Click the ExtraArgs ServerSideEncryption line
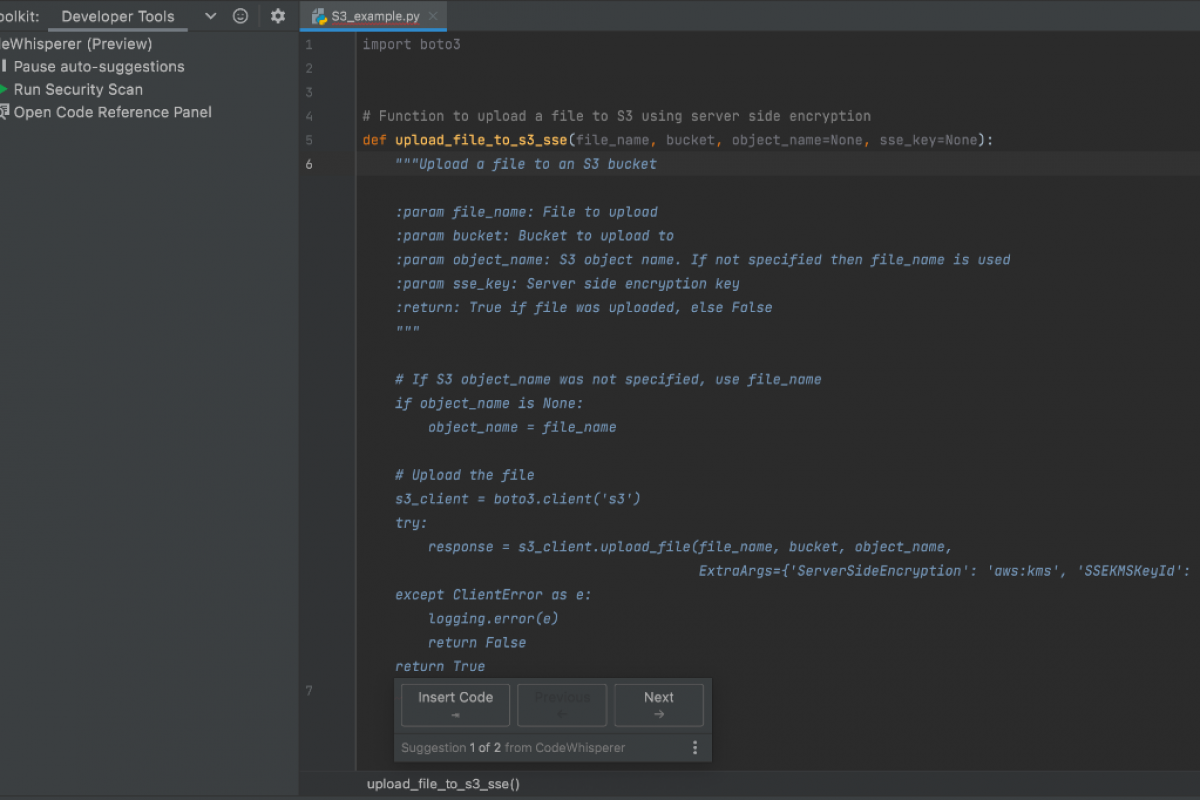This screenshot has width=1200, height=800. click(945, 571)
